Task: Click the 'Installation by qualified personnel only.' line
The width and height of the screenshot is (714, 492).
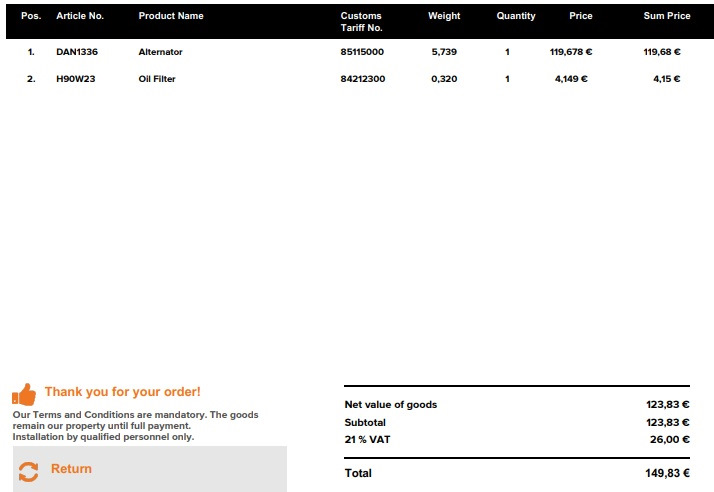Action: point(103,437)
